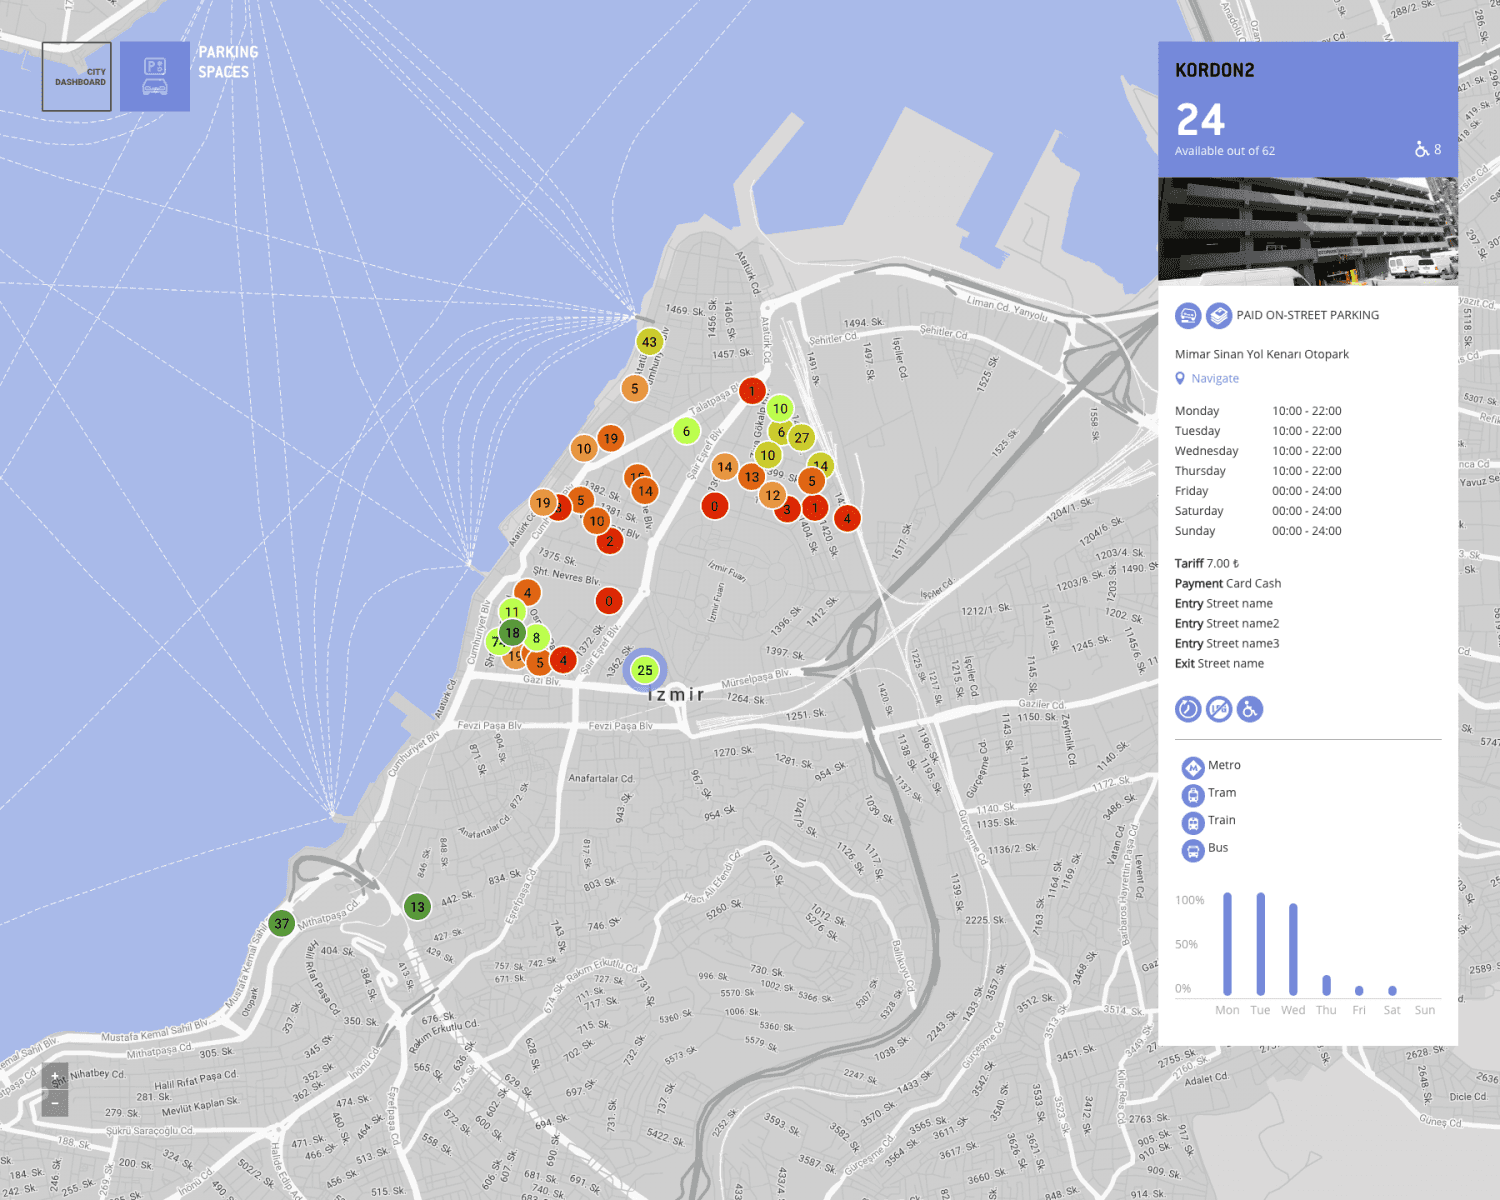Click the wheelchair icon in the KORDON2 header
The width and height of the screenshot is (1500, 1200).
(x=1422, y=150)
